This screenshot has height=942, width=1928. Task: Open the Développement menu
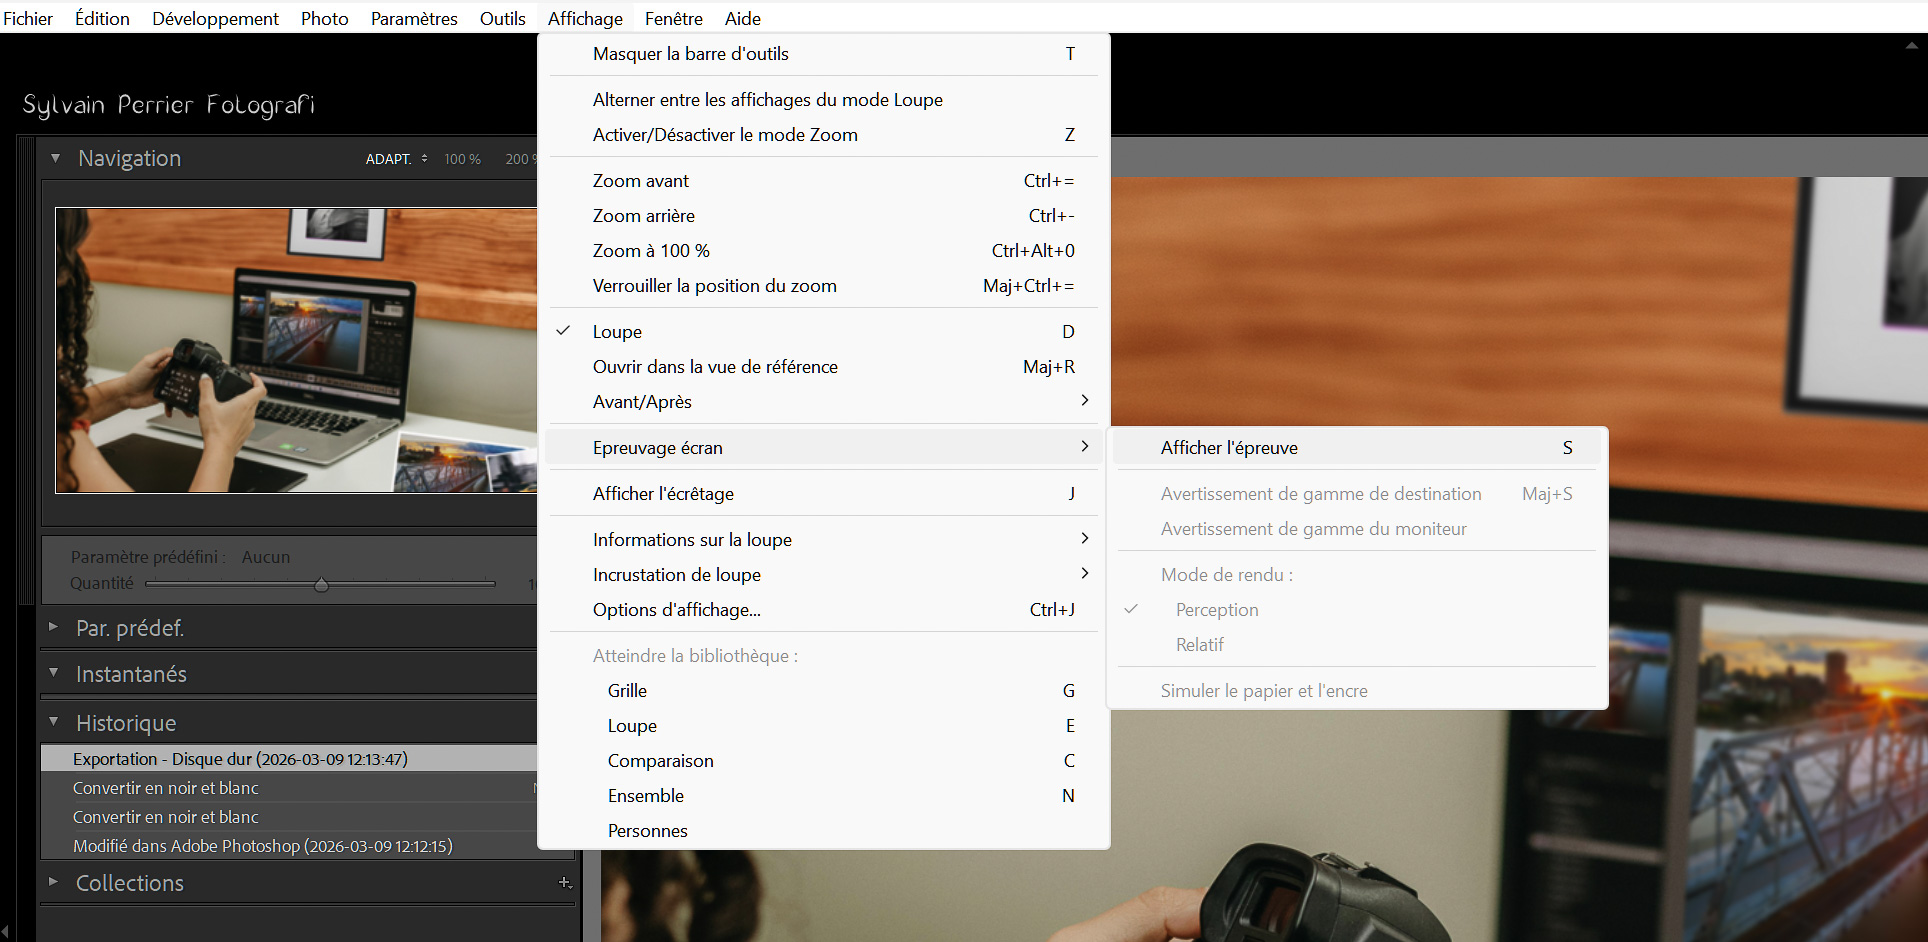tap(215, 18)
